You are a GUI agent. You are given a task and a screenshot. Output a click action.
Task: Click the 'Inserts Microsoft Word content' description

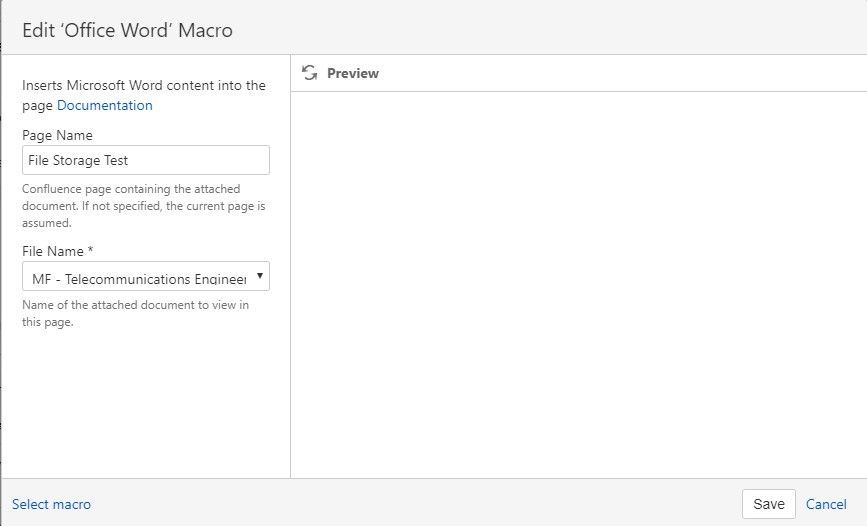(144, 95)
